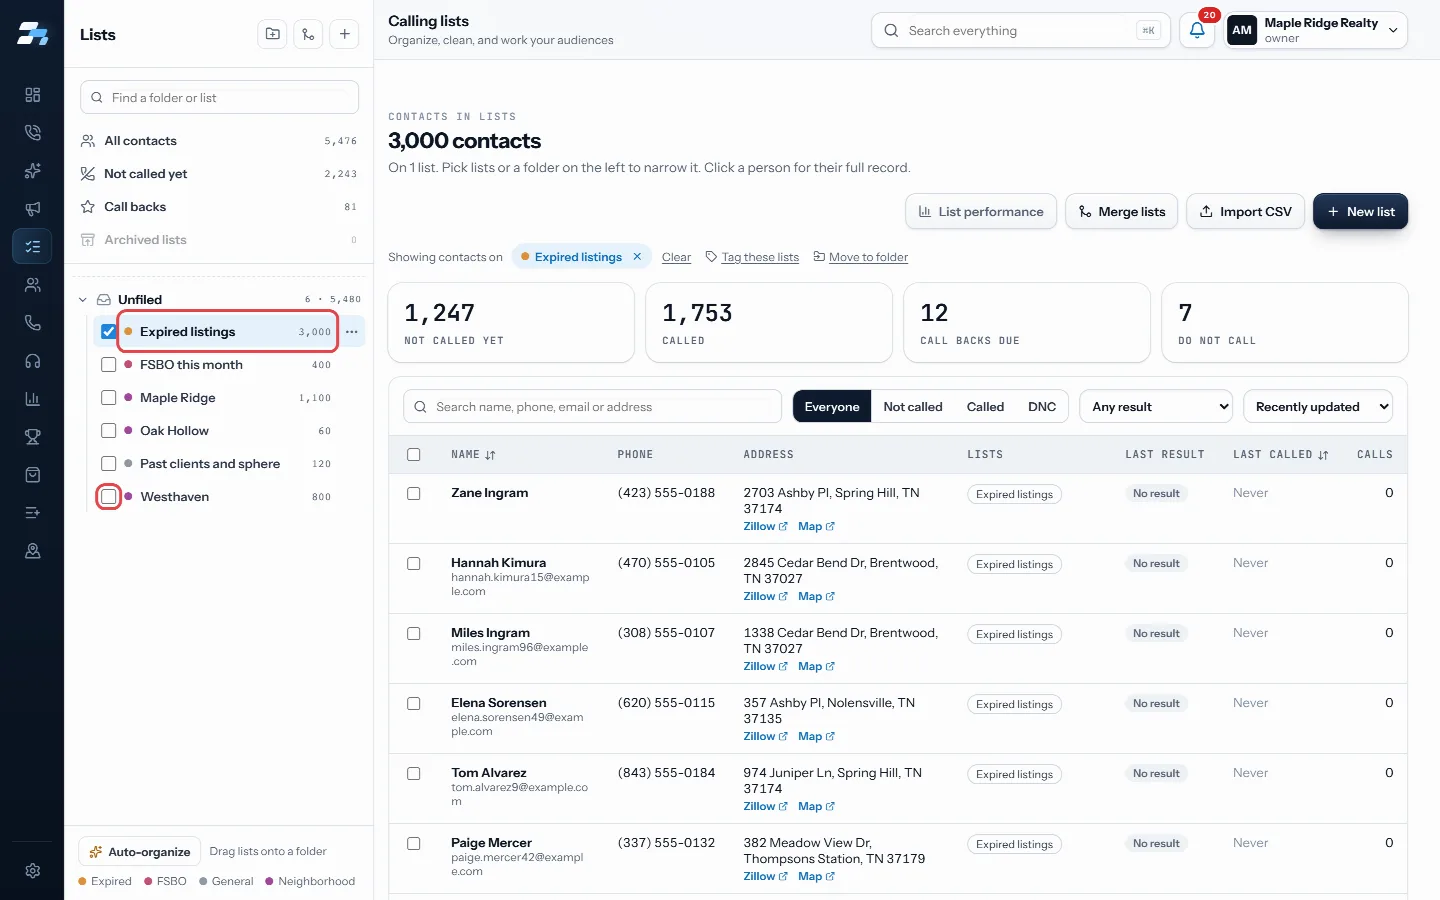Open the settings gear at sidebar bottom
The height and width of the screenshot is (900, 1440).
click(32, 870)
